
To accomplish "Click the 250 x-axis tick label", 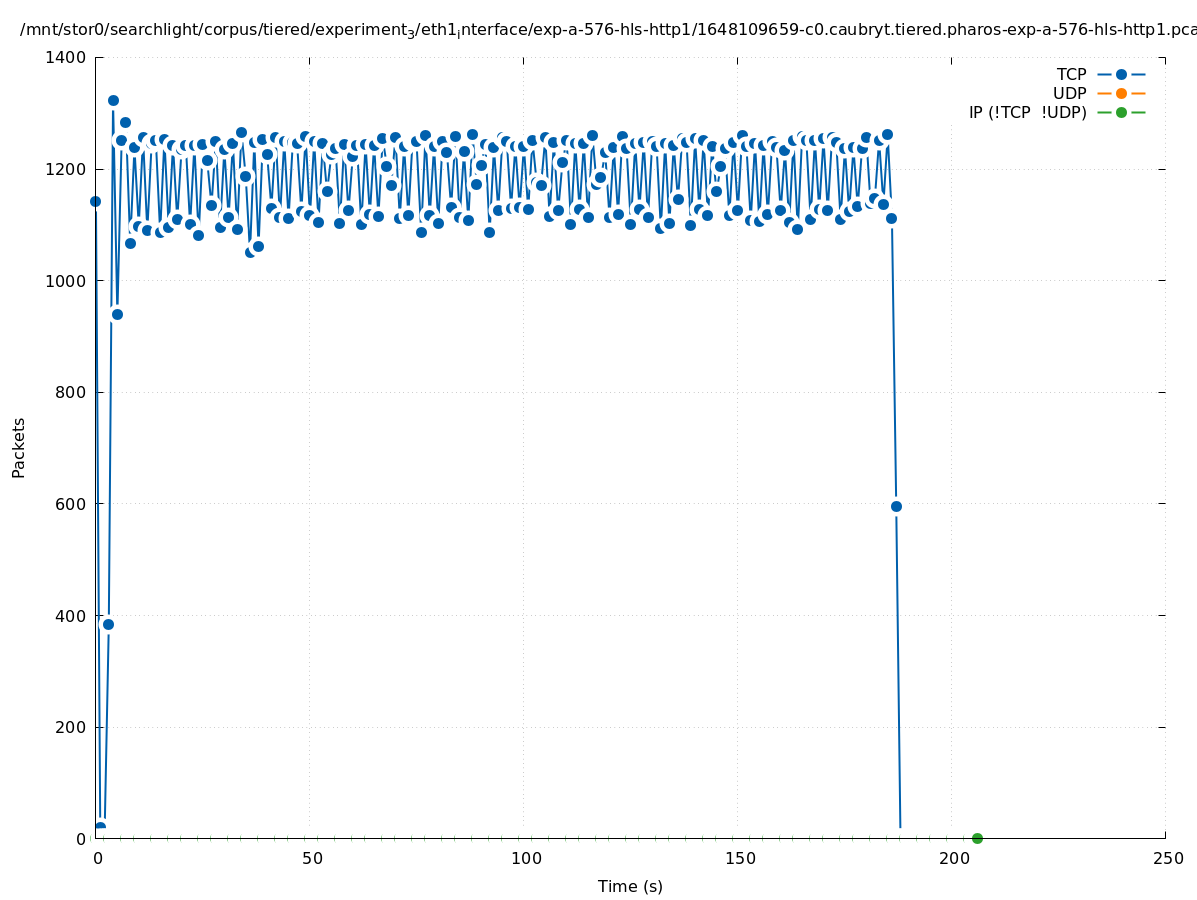I will point(1167,859).
